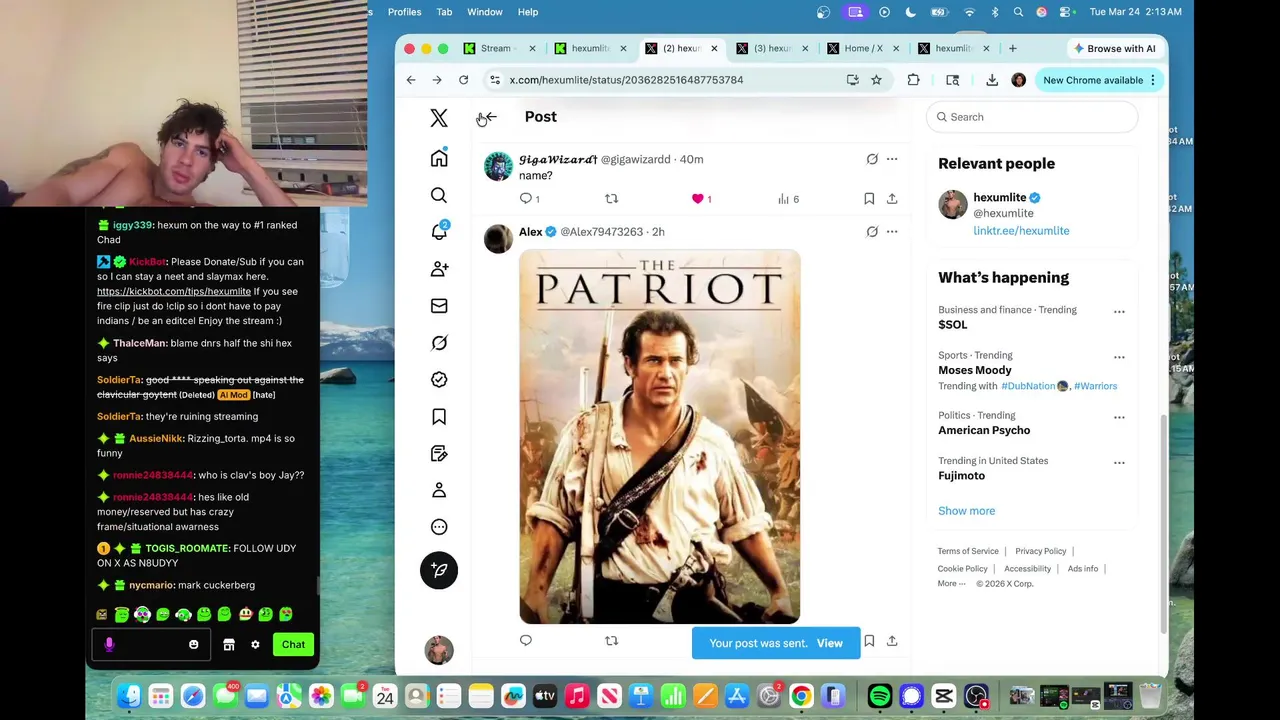Image resolution: width=1280 pixels, height=720 pixels.
Task: Open the Window menu in menu bar
Action: [x=485, y=12]
